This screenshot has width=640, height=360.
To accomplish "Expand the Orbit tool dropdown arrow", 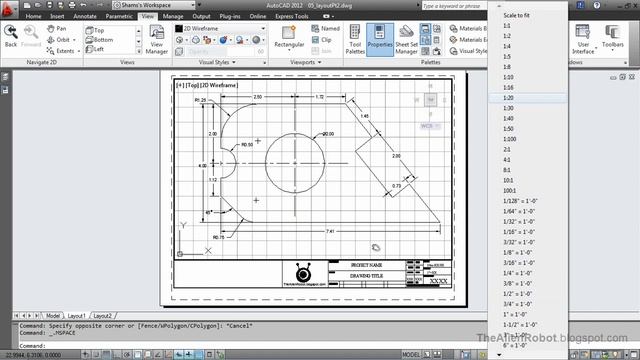I will [x=74, y=40].
